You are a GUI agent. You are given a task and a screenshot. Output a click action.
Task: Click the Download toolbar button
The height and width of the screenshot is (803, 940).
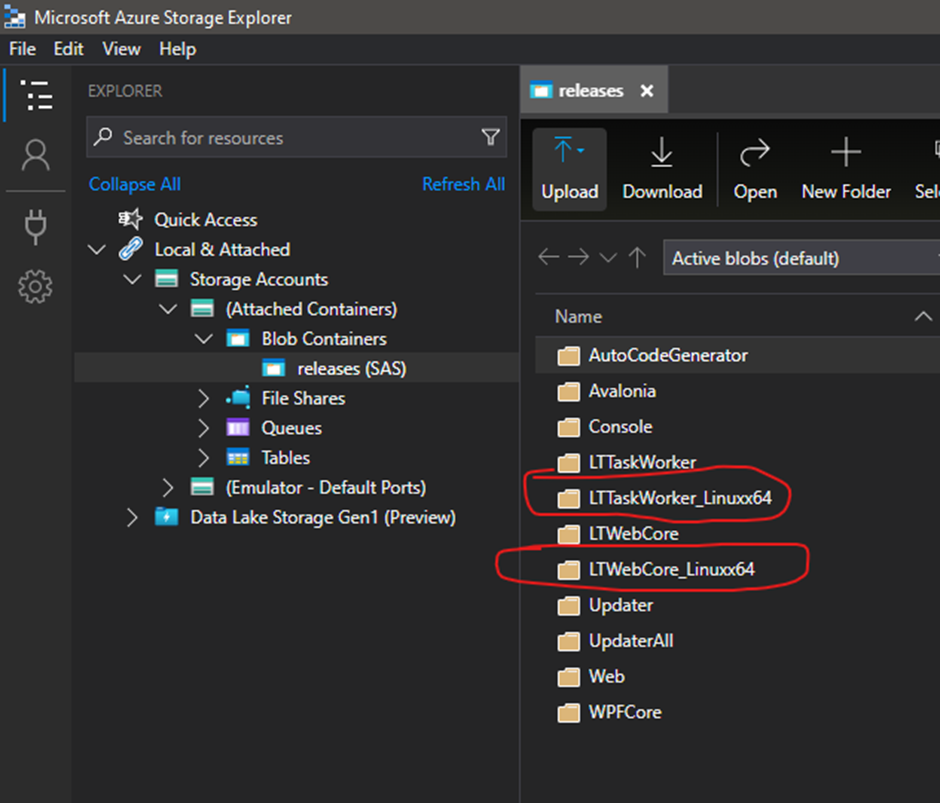click(662, 169)
